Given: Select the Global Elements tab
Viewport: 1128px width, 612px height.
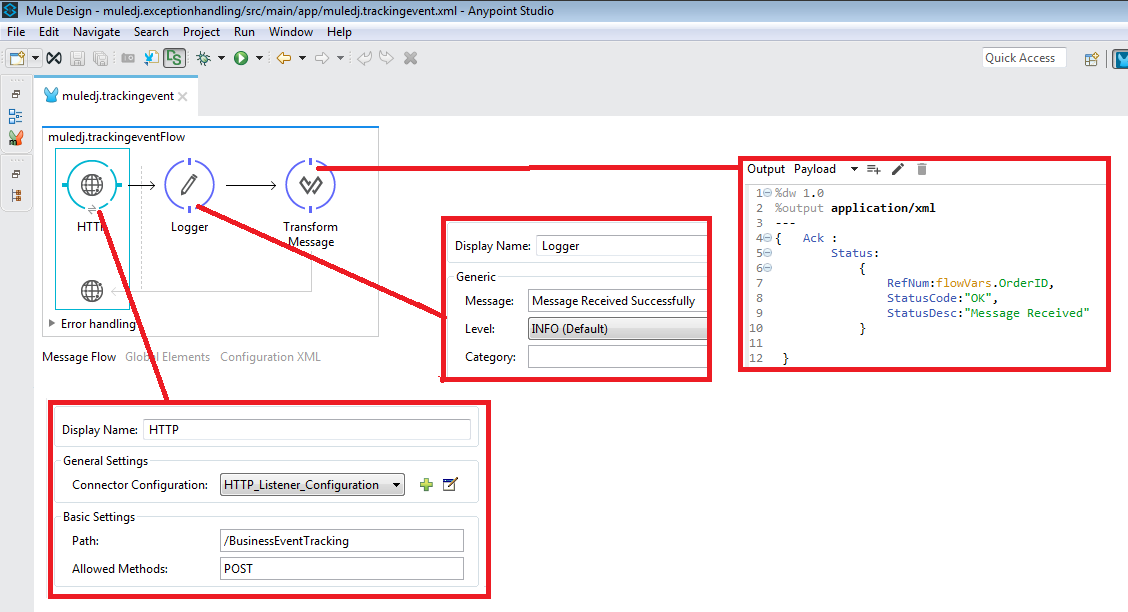Looking at the screenshot, I should [x=167, y=356].
